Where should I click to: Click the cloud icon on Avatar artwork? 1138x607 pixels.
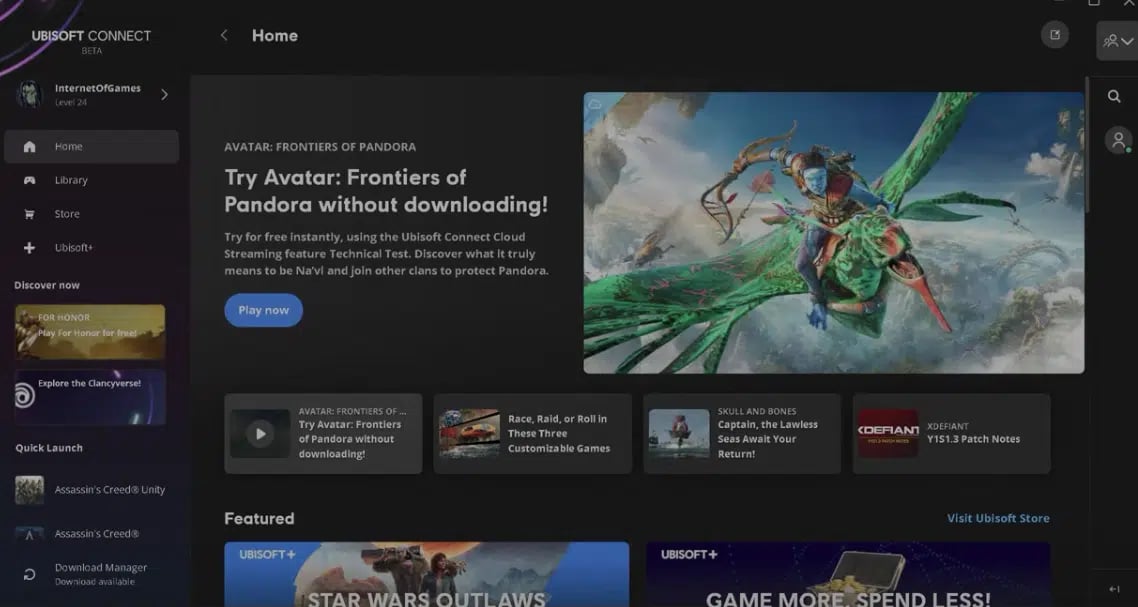tap(595, 104)
